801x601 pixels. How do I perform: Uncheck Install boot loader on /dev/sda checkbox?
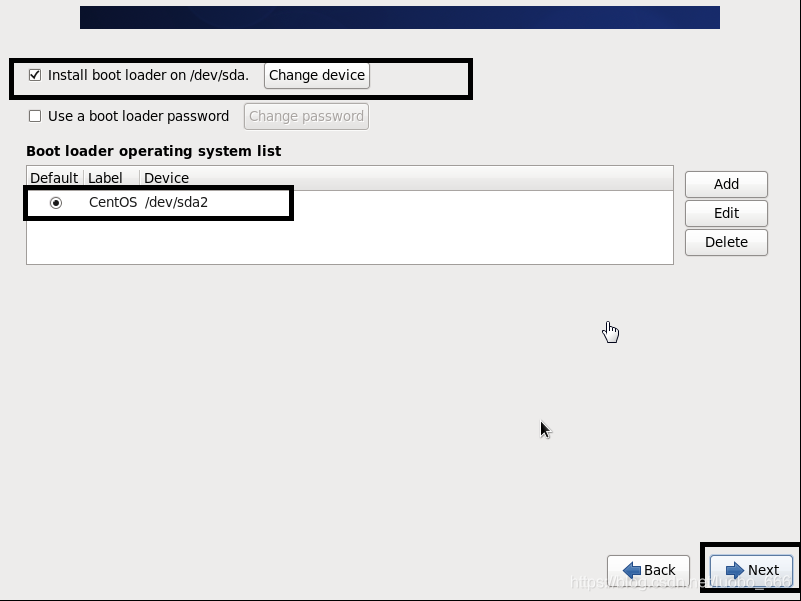pyautogui.click(x=35, y=75)
